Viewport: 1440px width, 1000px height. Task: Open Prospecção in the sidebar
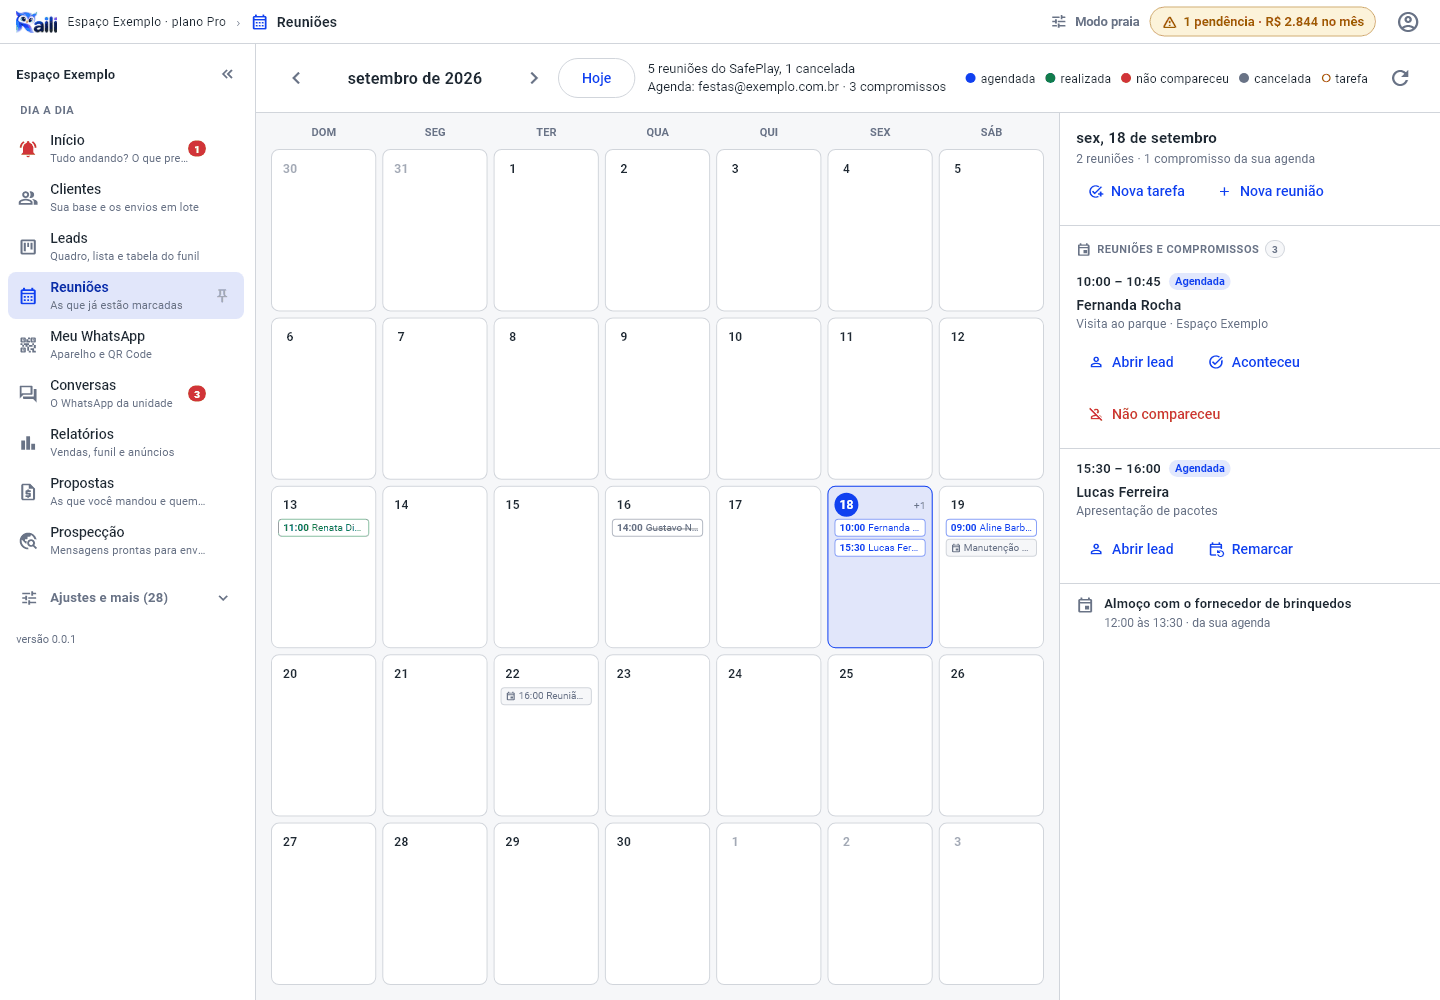126,541
